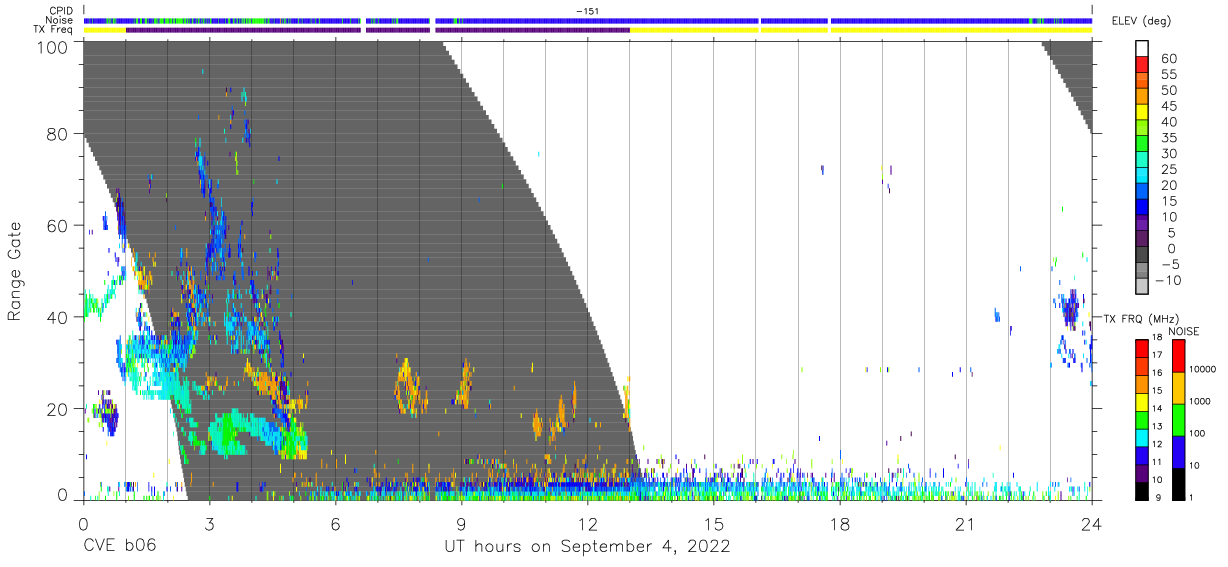Click the "9" tick on UT hours axis
Image resolution: width=1228 pixels, height=567 pixels.
point(461,524)
